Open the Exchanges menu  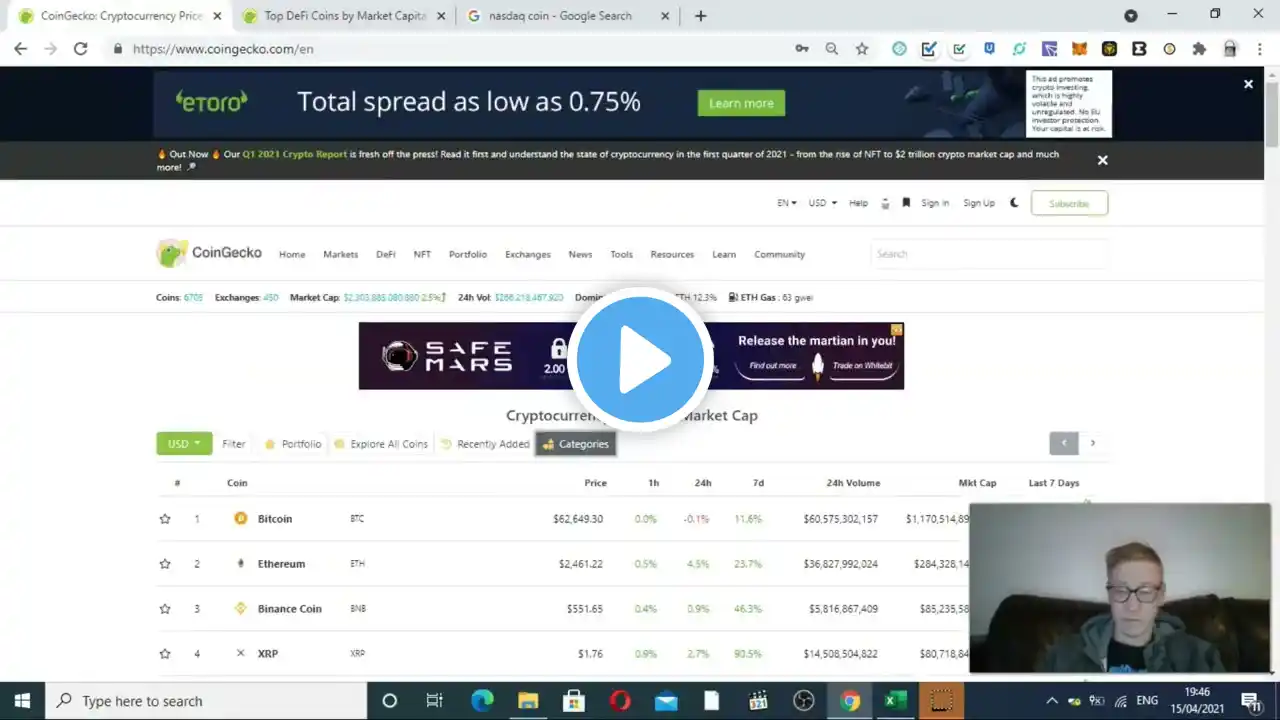pos(528,255)
